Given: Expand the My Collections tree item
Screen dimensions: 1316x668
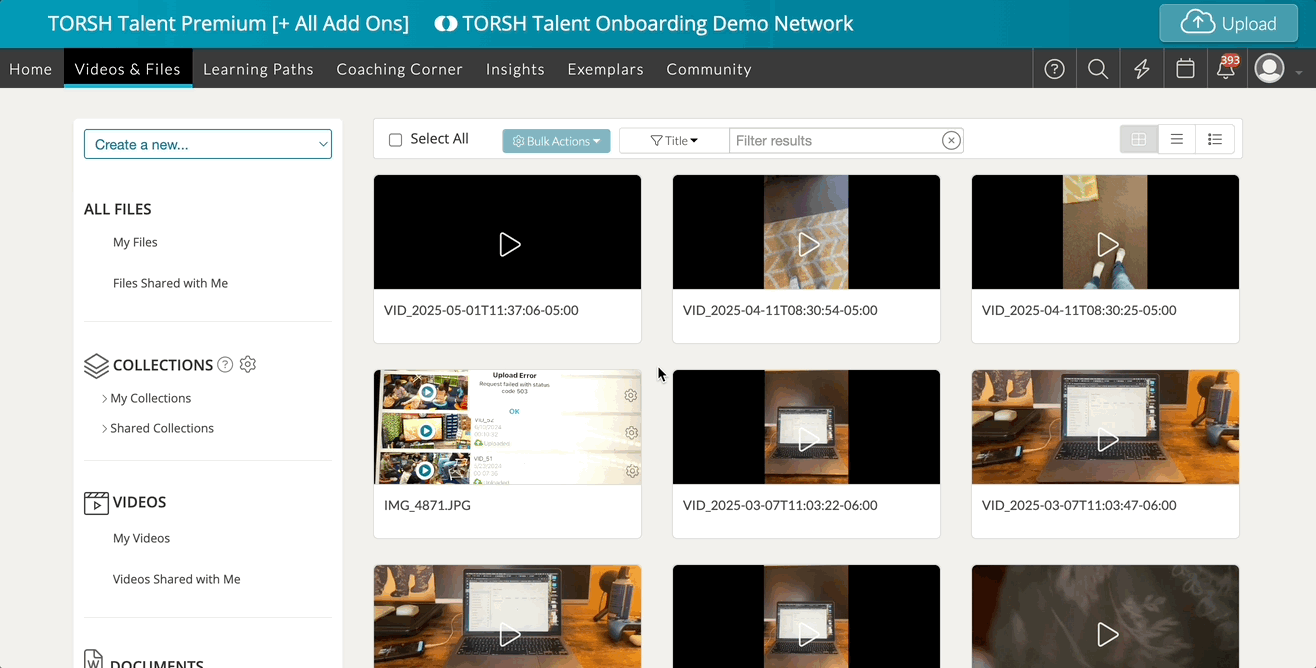Looking at the screenshot, I should tap(105, 398).
